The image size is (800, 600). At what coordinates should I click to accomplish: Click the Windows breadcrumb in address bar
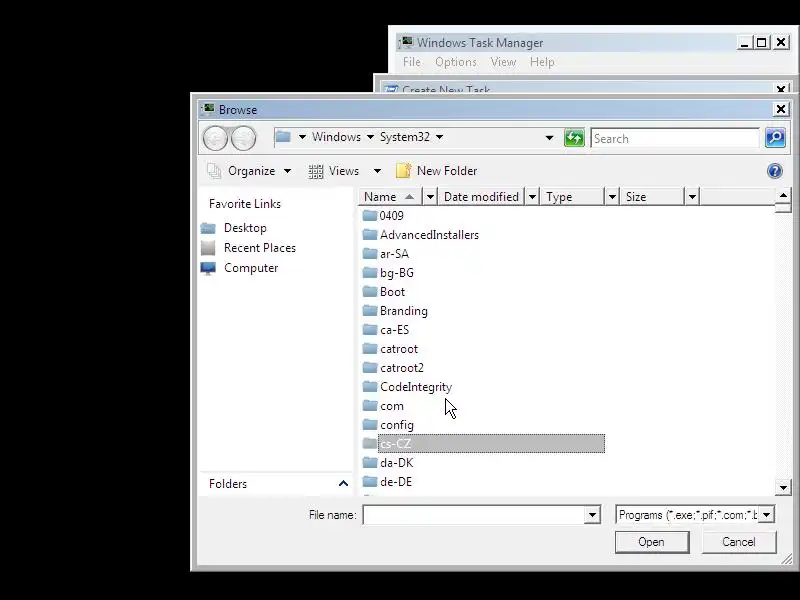pos(336,137)
